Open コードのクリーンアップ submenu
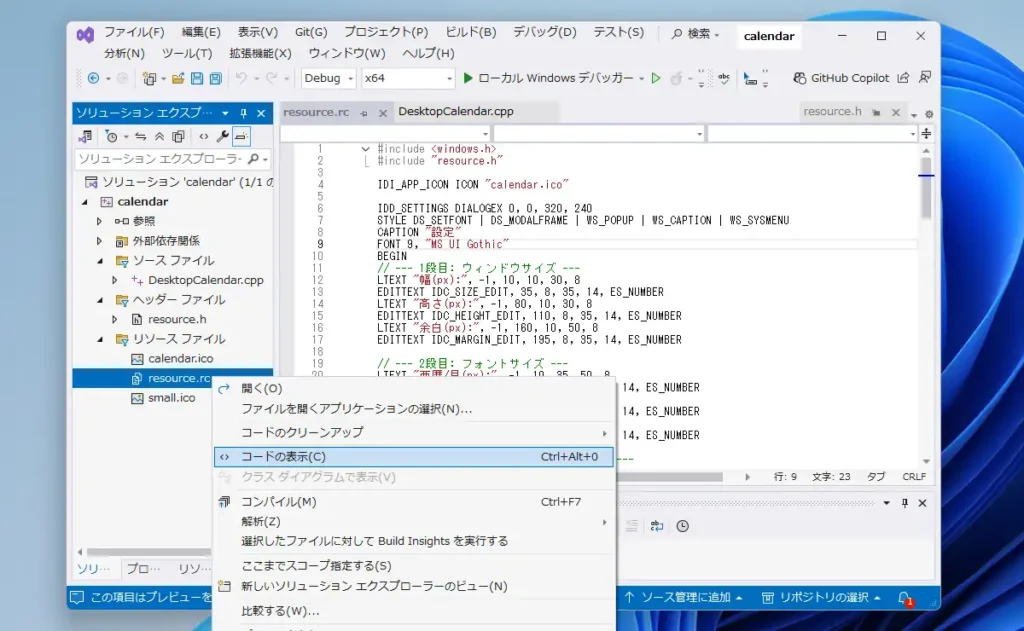 coord(413,432)
